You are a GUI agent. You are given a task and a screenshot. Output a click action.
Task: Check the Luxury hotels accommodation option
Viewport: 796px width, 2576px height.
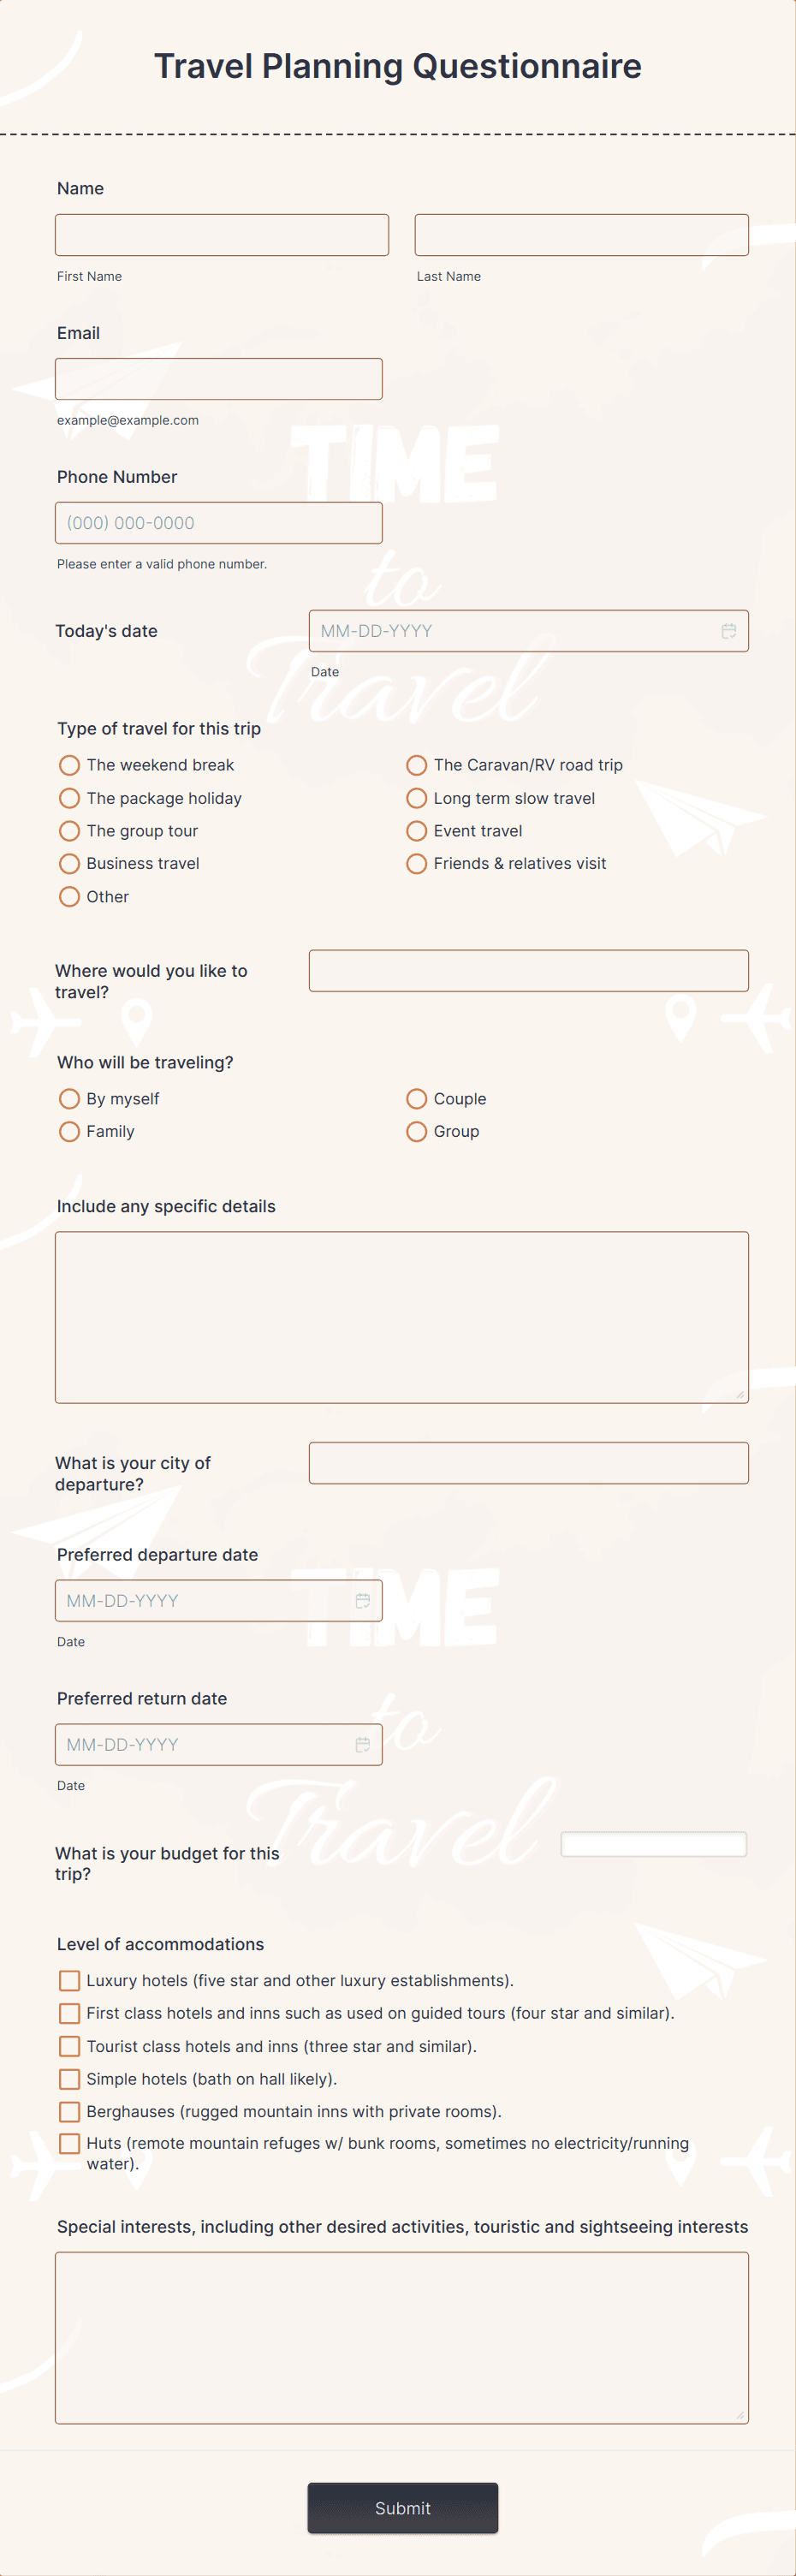[69, 1980]
